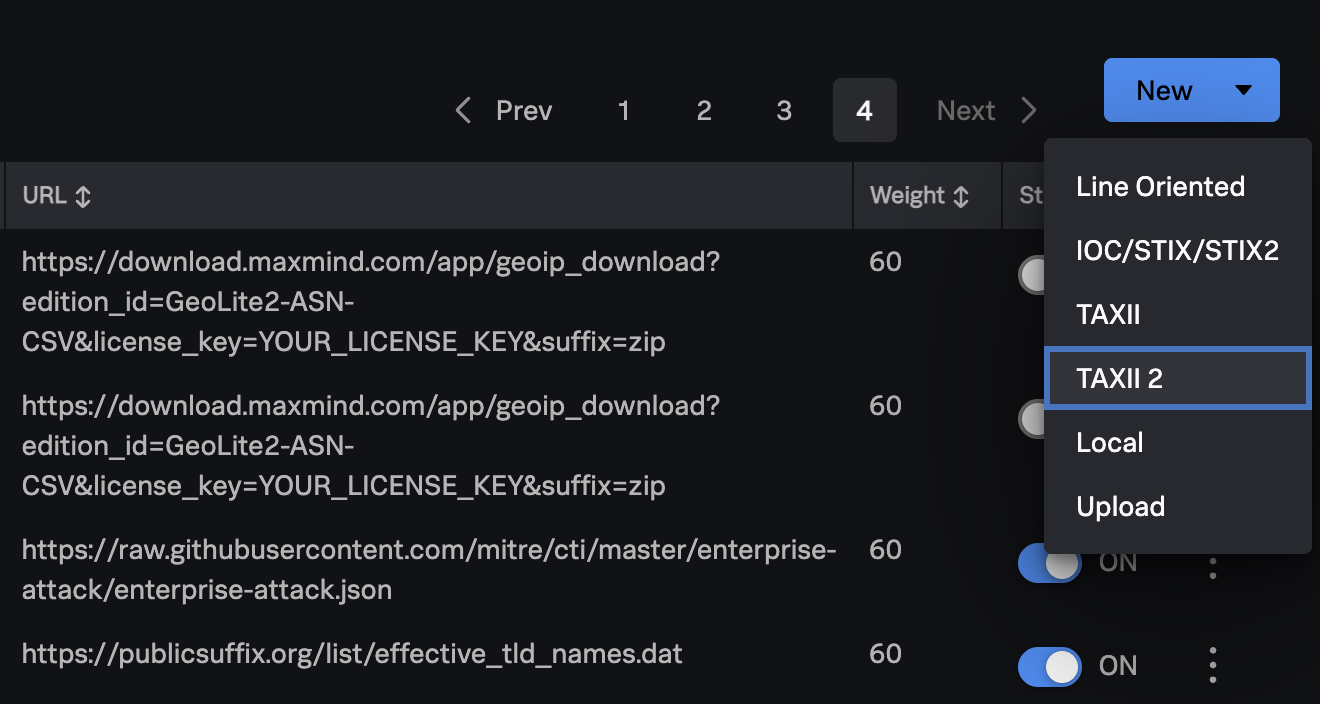Screen dimensions: 1320x704
Task: Toggle the first maxmind GeoLite2 feed switch
Action: (x=1032, y=275)
